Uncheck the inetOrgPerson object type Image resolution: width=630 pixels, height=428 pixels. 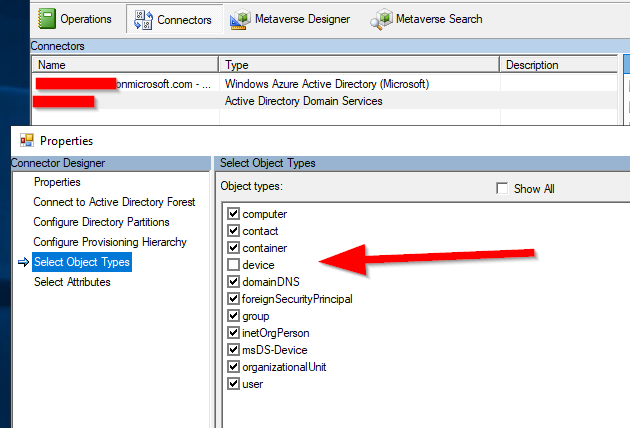(233, 333)
